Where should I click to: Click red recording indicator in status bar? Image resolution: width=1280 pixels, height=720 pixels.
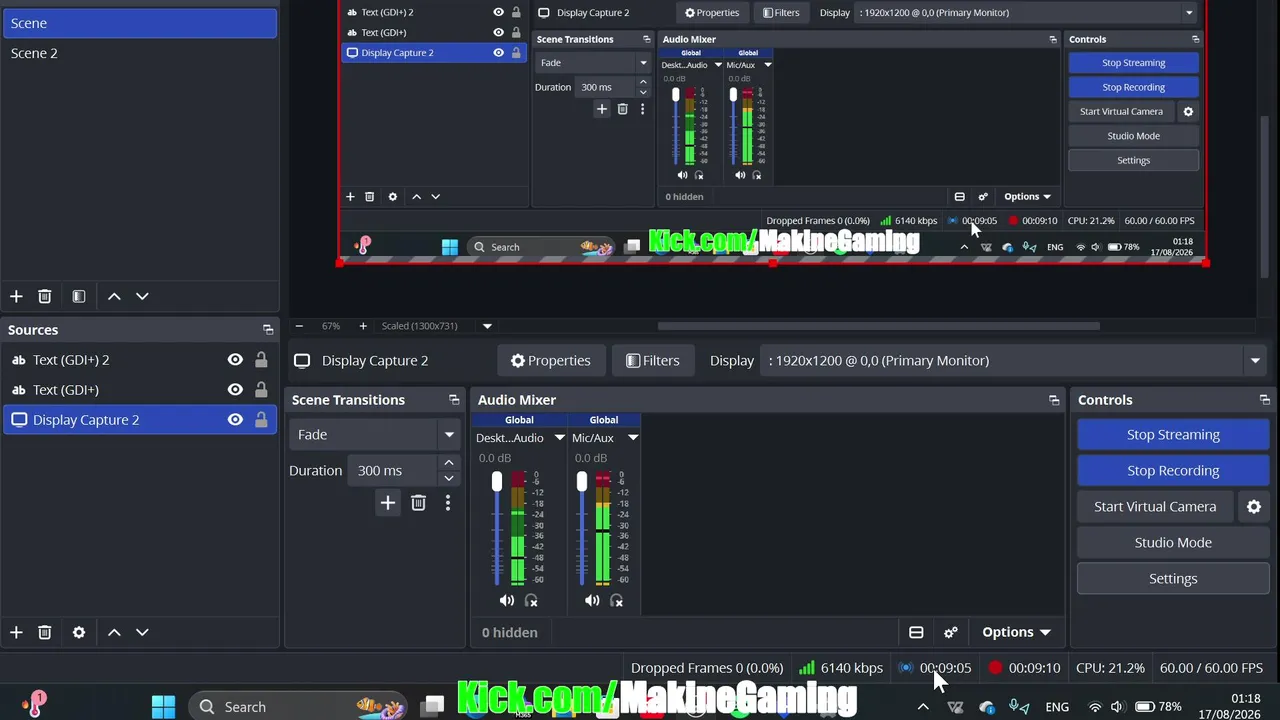click(995, 668)
